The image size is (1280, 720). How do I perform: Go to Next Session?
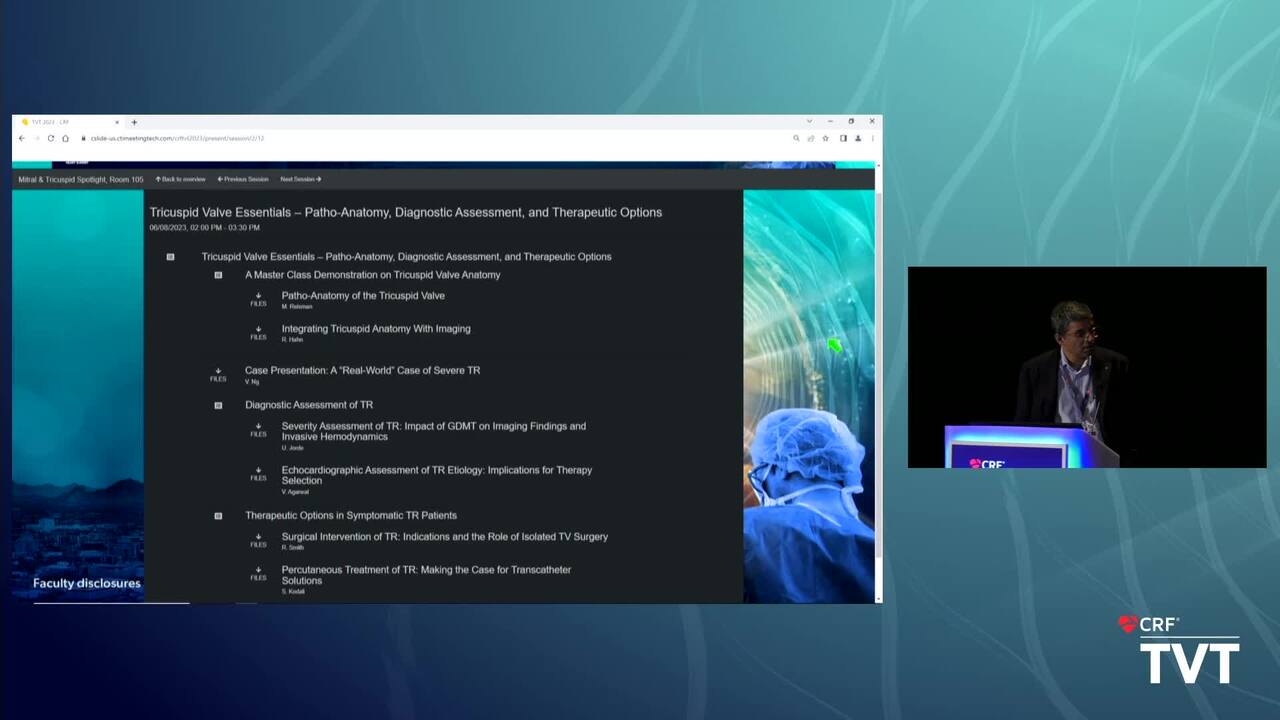[x=301, y=179]
